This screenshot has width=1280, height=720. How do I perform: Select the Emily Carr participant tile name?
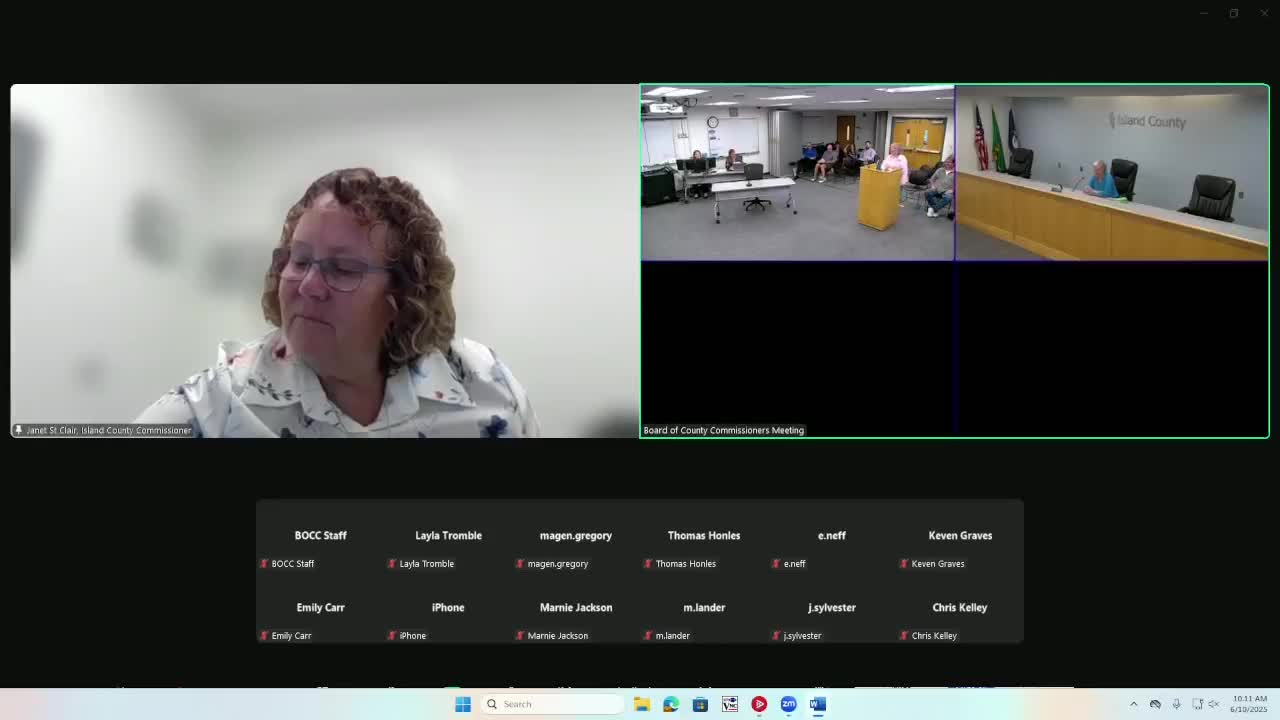tap(320, 608)
